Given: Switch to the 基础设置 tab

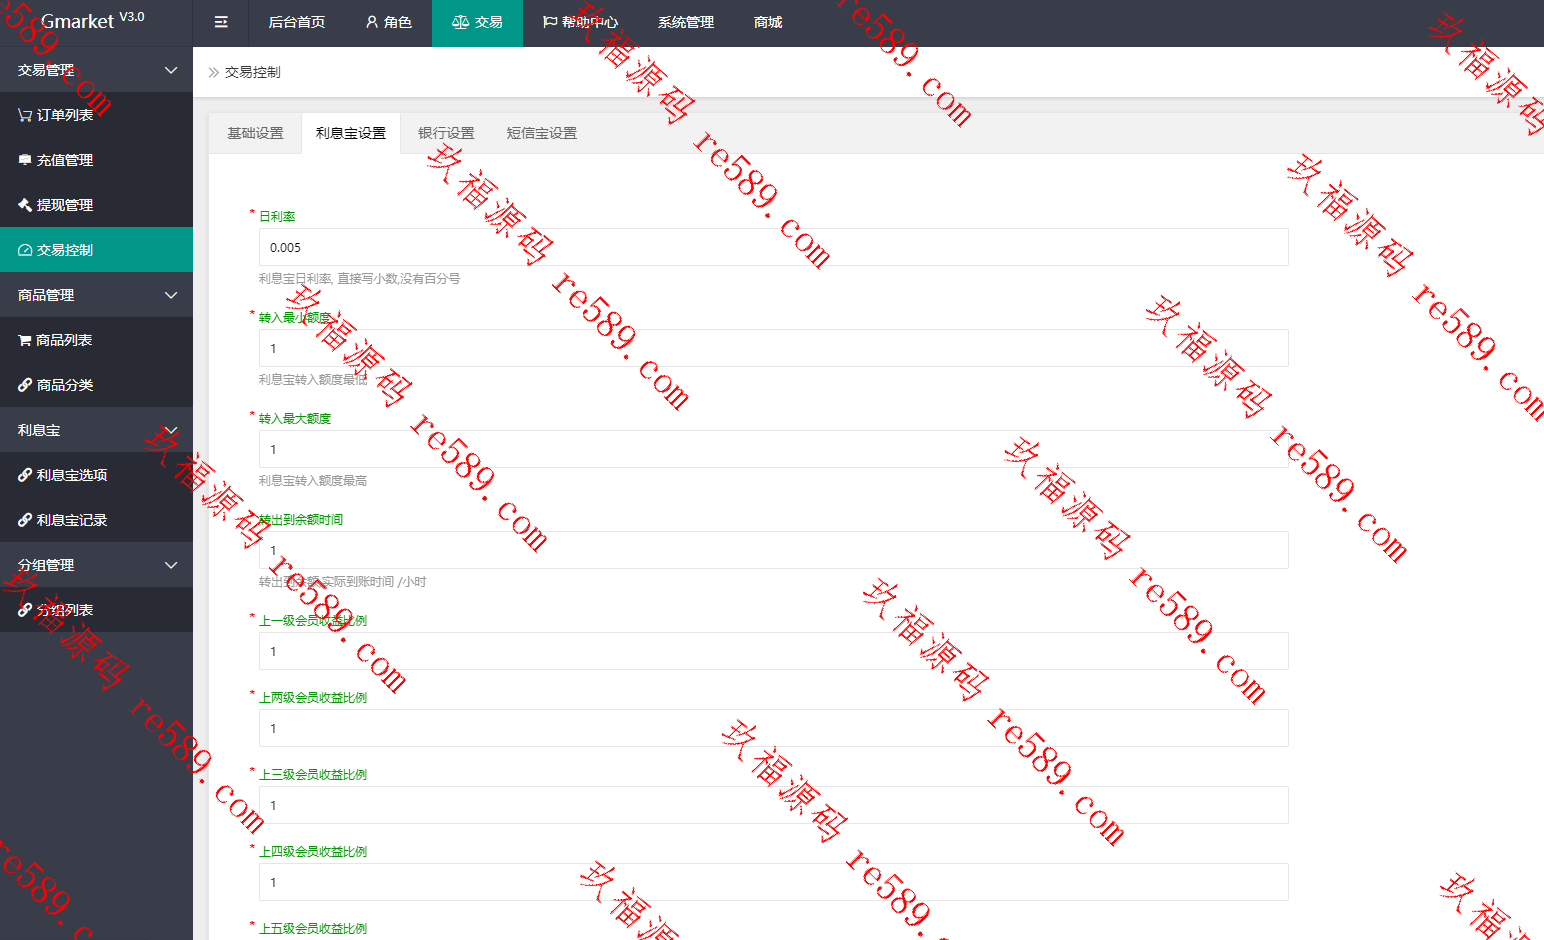Looking at the screenshot, I should pos(255,133).
